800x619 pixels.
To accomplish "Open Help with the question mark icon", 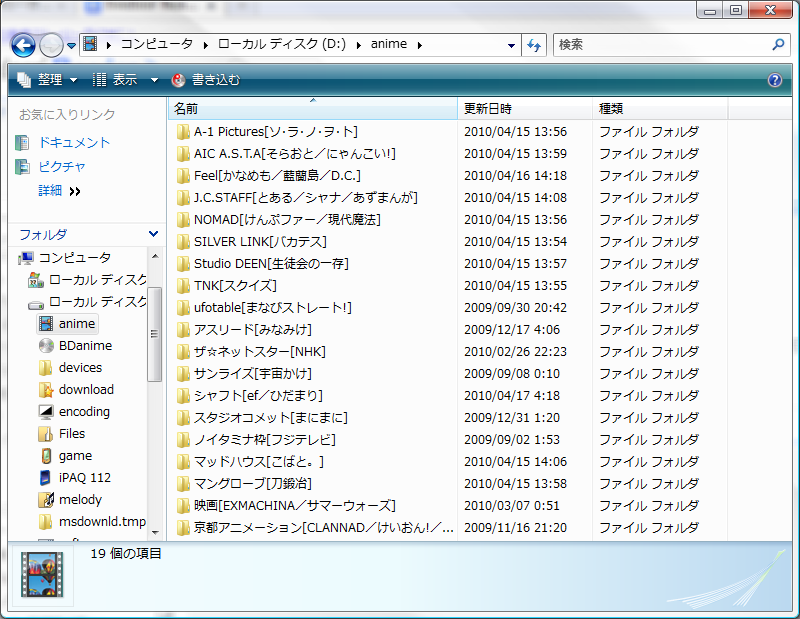I will pos(774,80).
